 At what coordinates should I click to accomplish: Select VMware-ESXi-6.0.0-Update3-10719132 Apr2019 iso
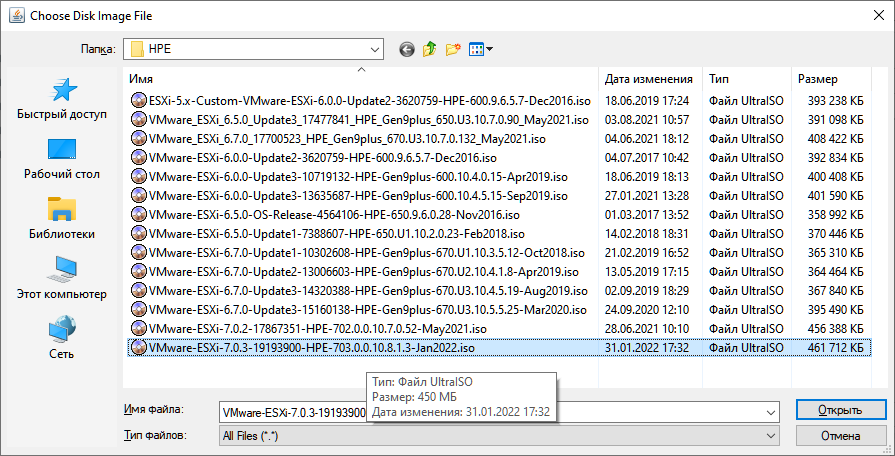pos(357,176)
